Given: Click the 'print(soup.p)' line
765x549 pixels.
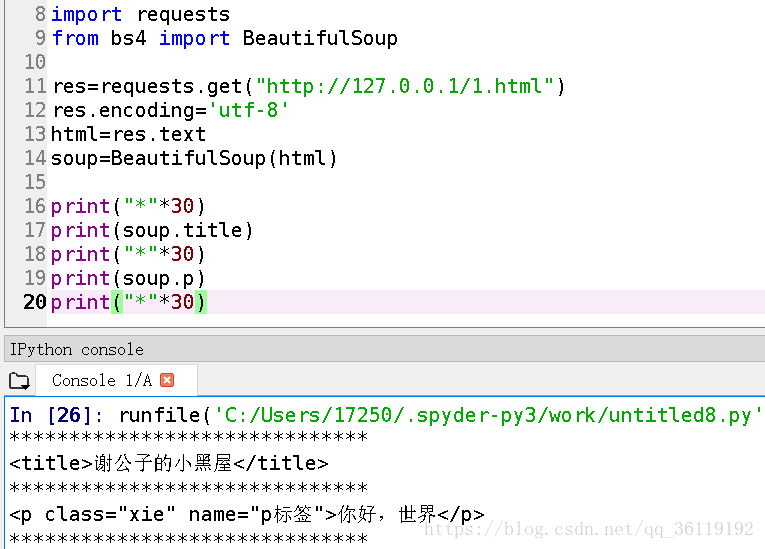Looking at the screenshot, I should (x=128, y=278).
